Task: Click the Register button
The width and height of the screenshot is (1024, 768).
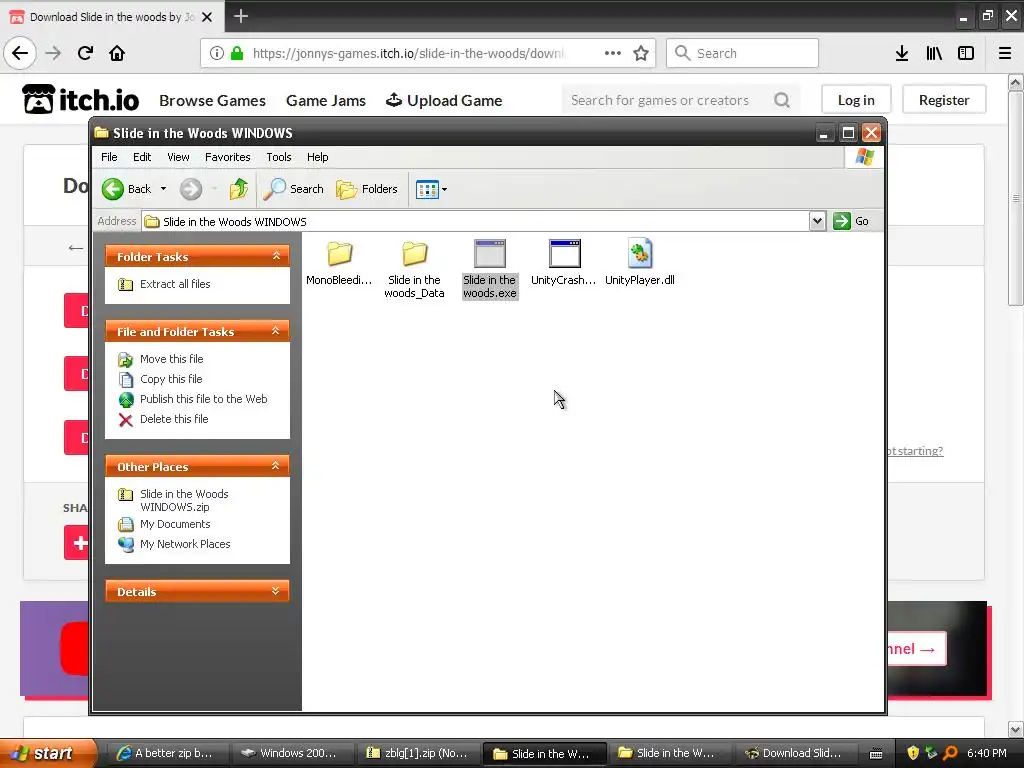Action: (944, 100)
